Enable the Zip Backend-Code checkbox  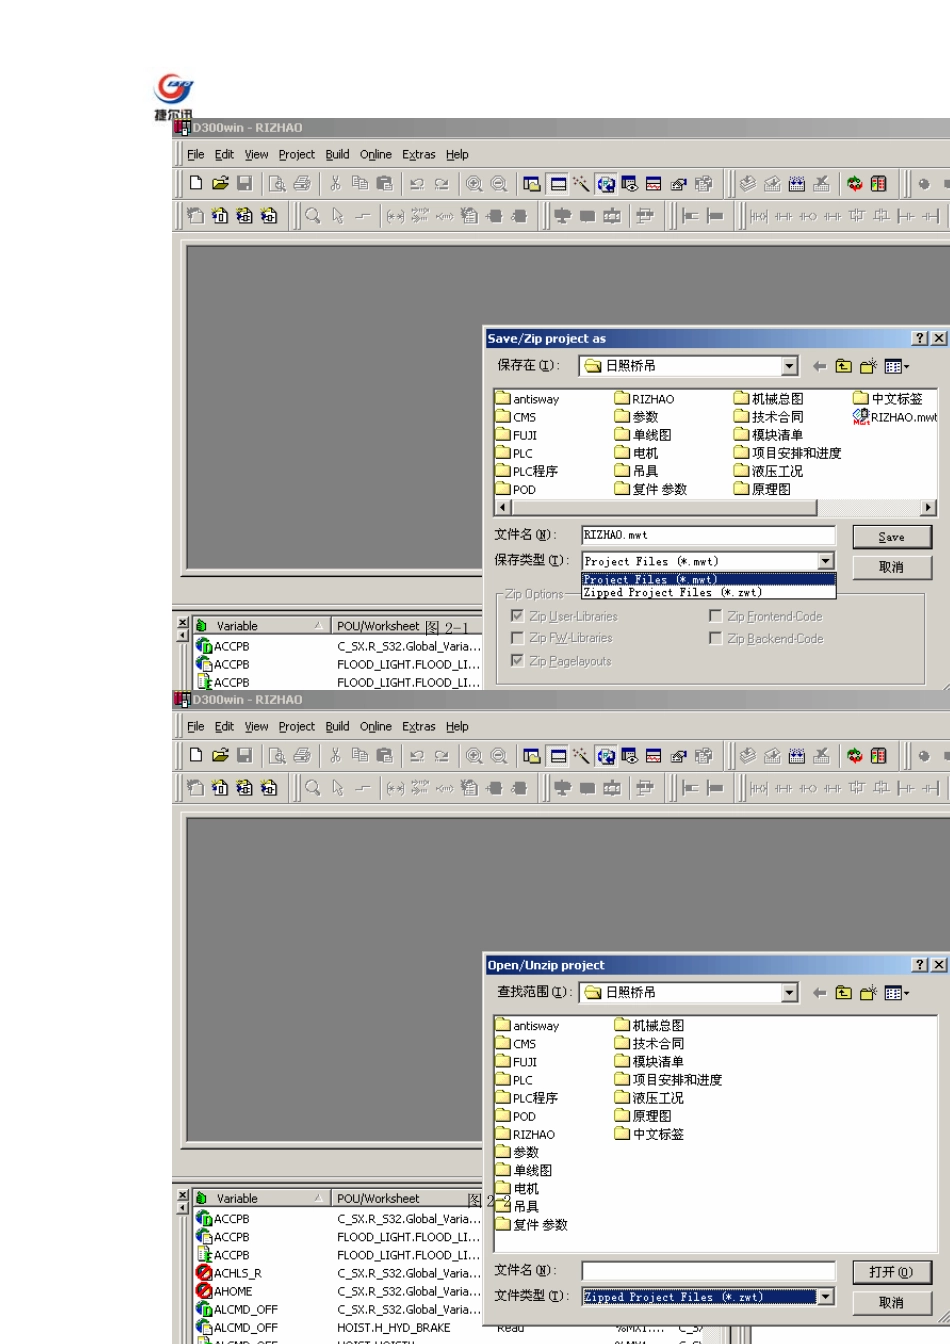pos(715,638)
